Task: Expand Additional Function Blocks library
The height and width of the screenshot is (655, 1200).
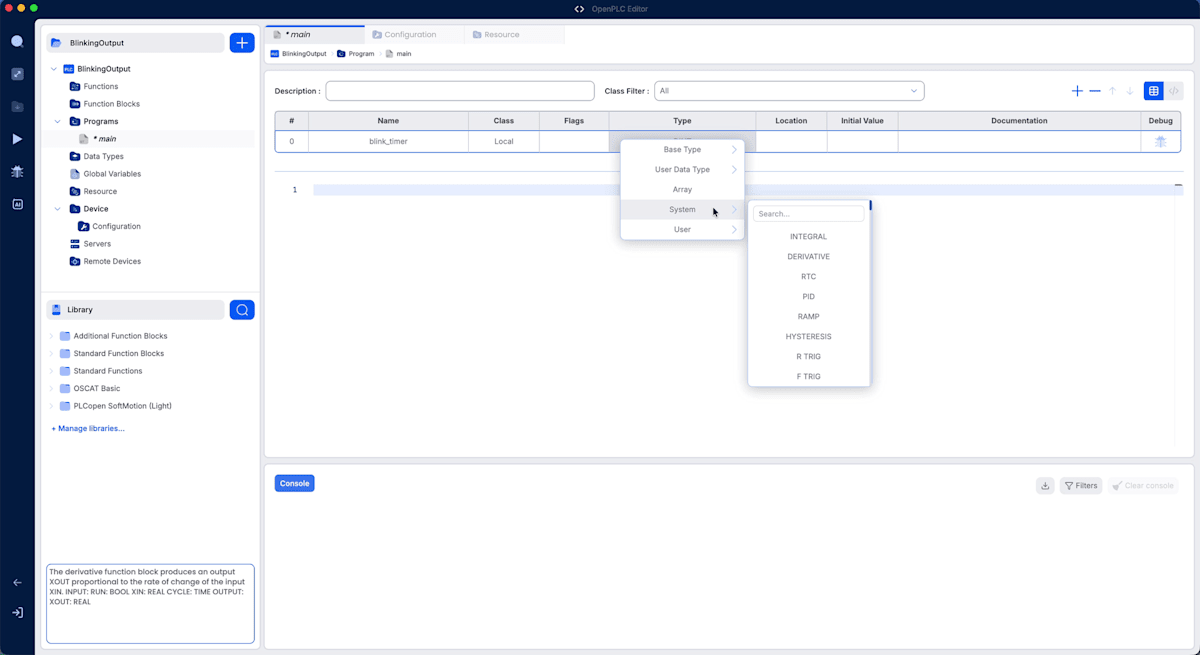Action: 51,336
